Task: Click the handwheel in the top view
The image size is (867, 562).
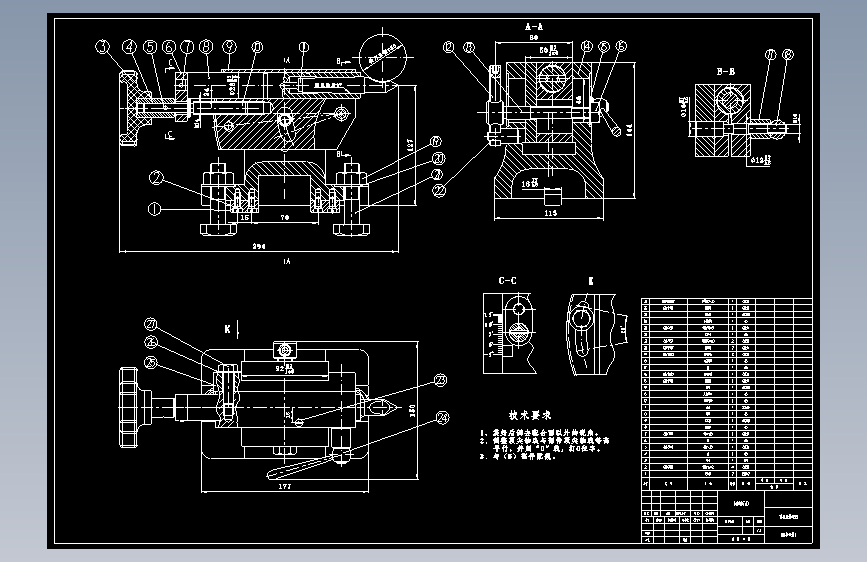Action: 136,408
